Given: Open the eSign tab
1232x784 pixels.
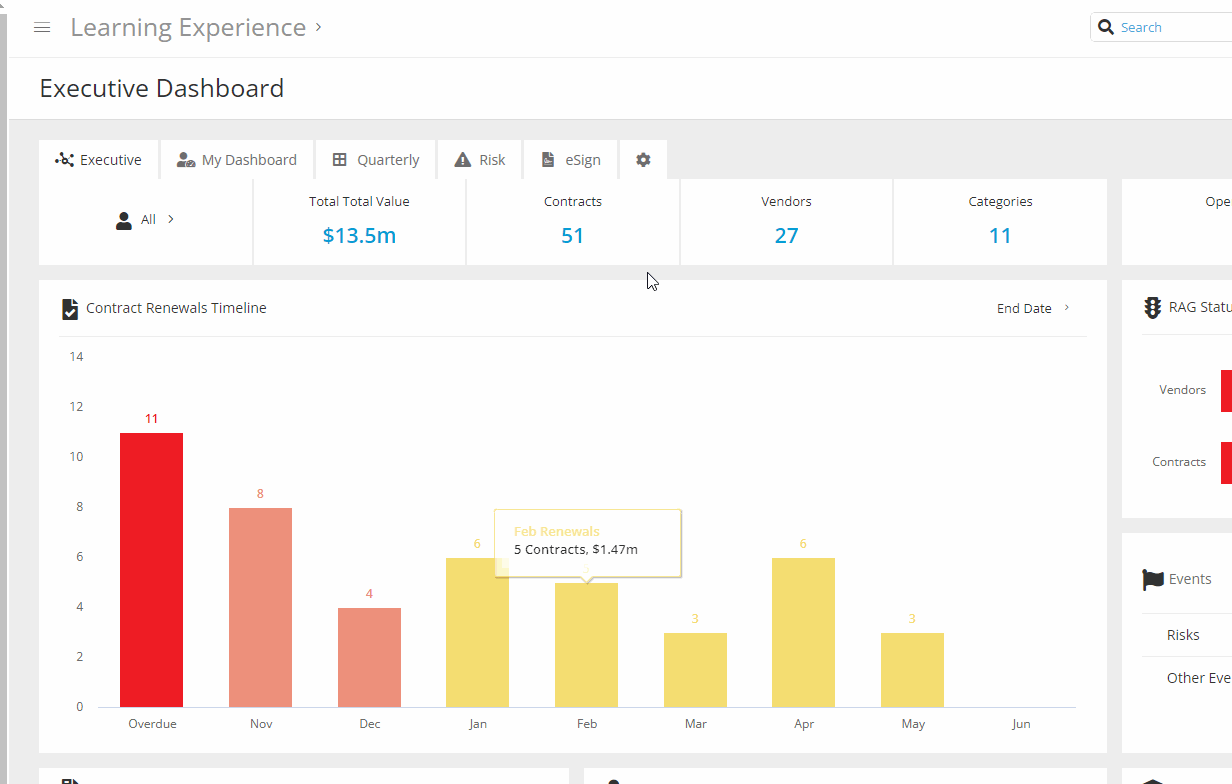Looking at the screenshot, I should click(x=570, y=159).
